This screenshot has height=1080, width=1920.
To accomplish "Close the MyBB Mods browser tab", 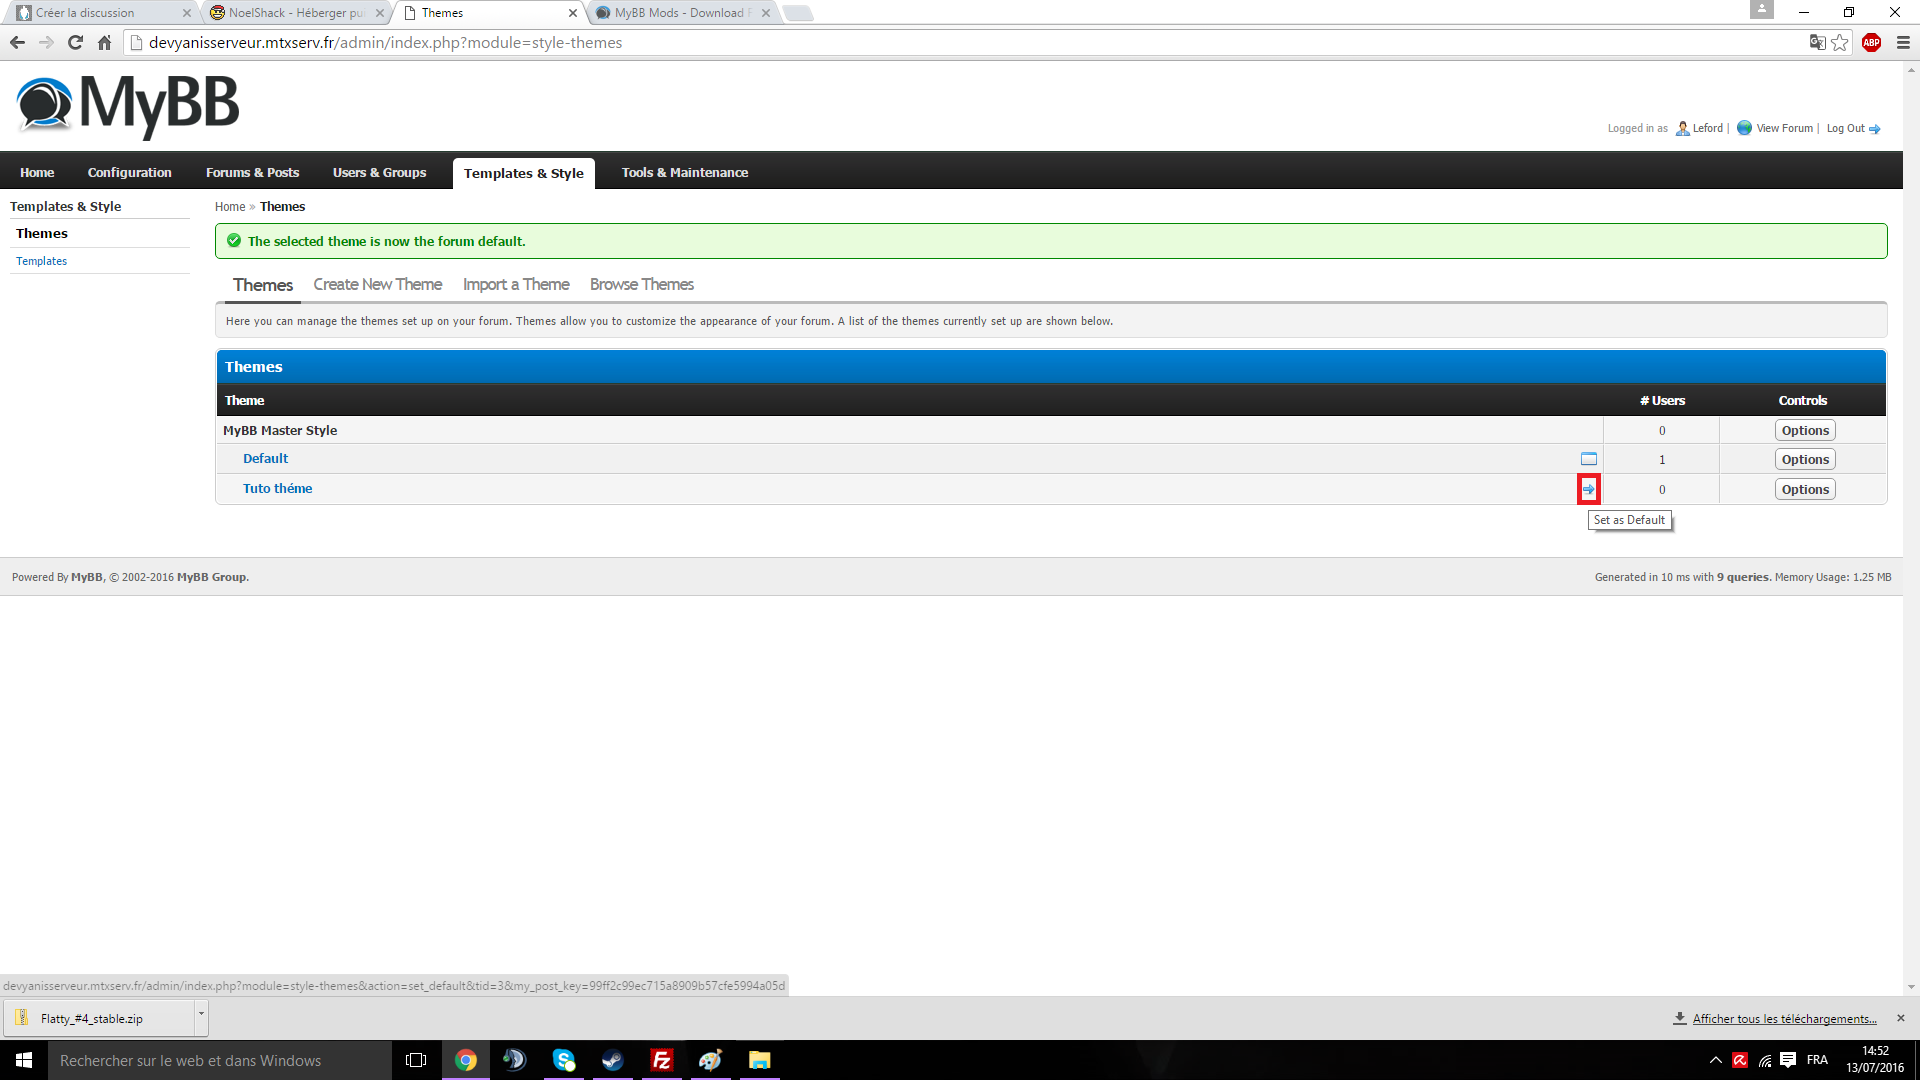I will click(x=766, y=13).
